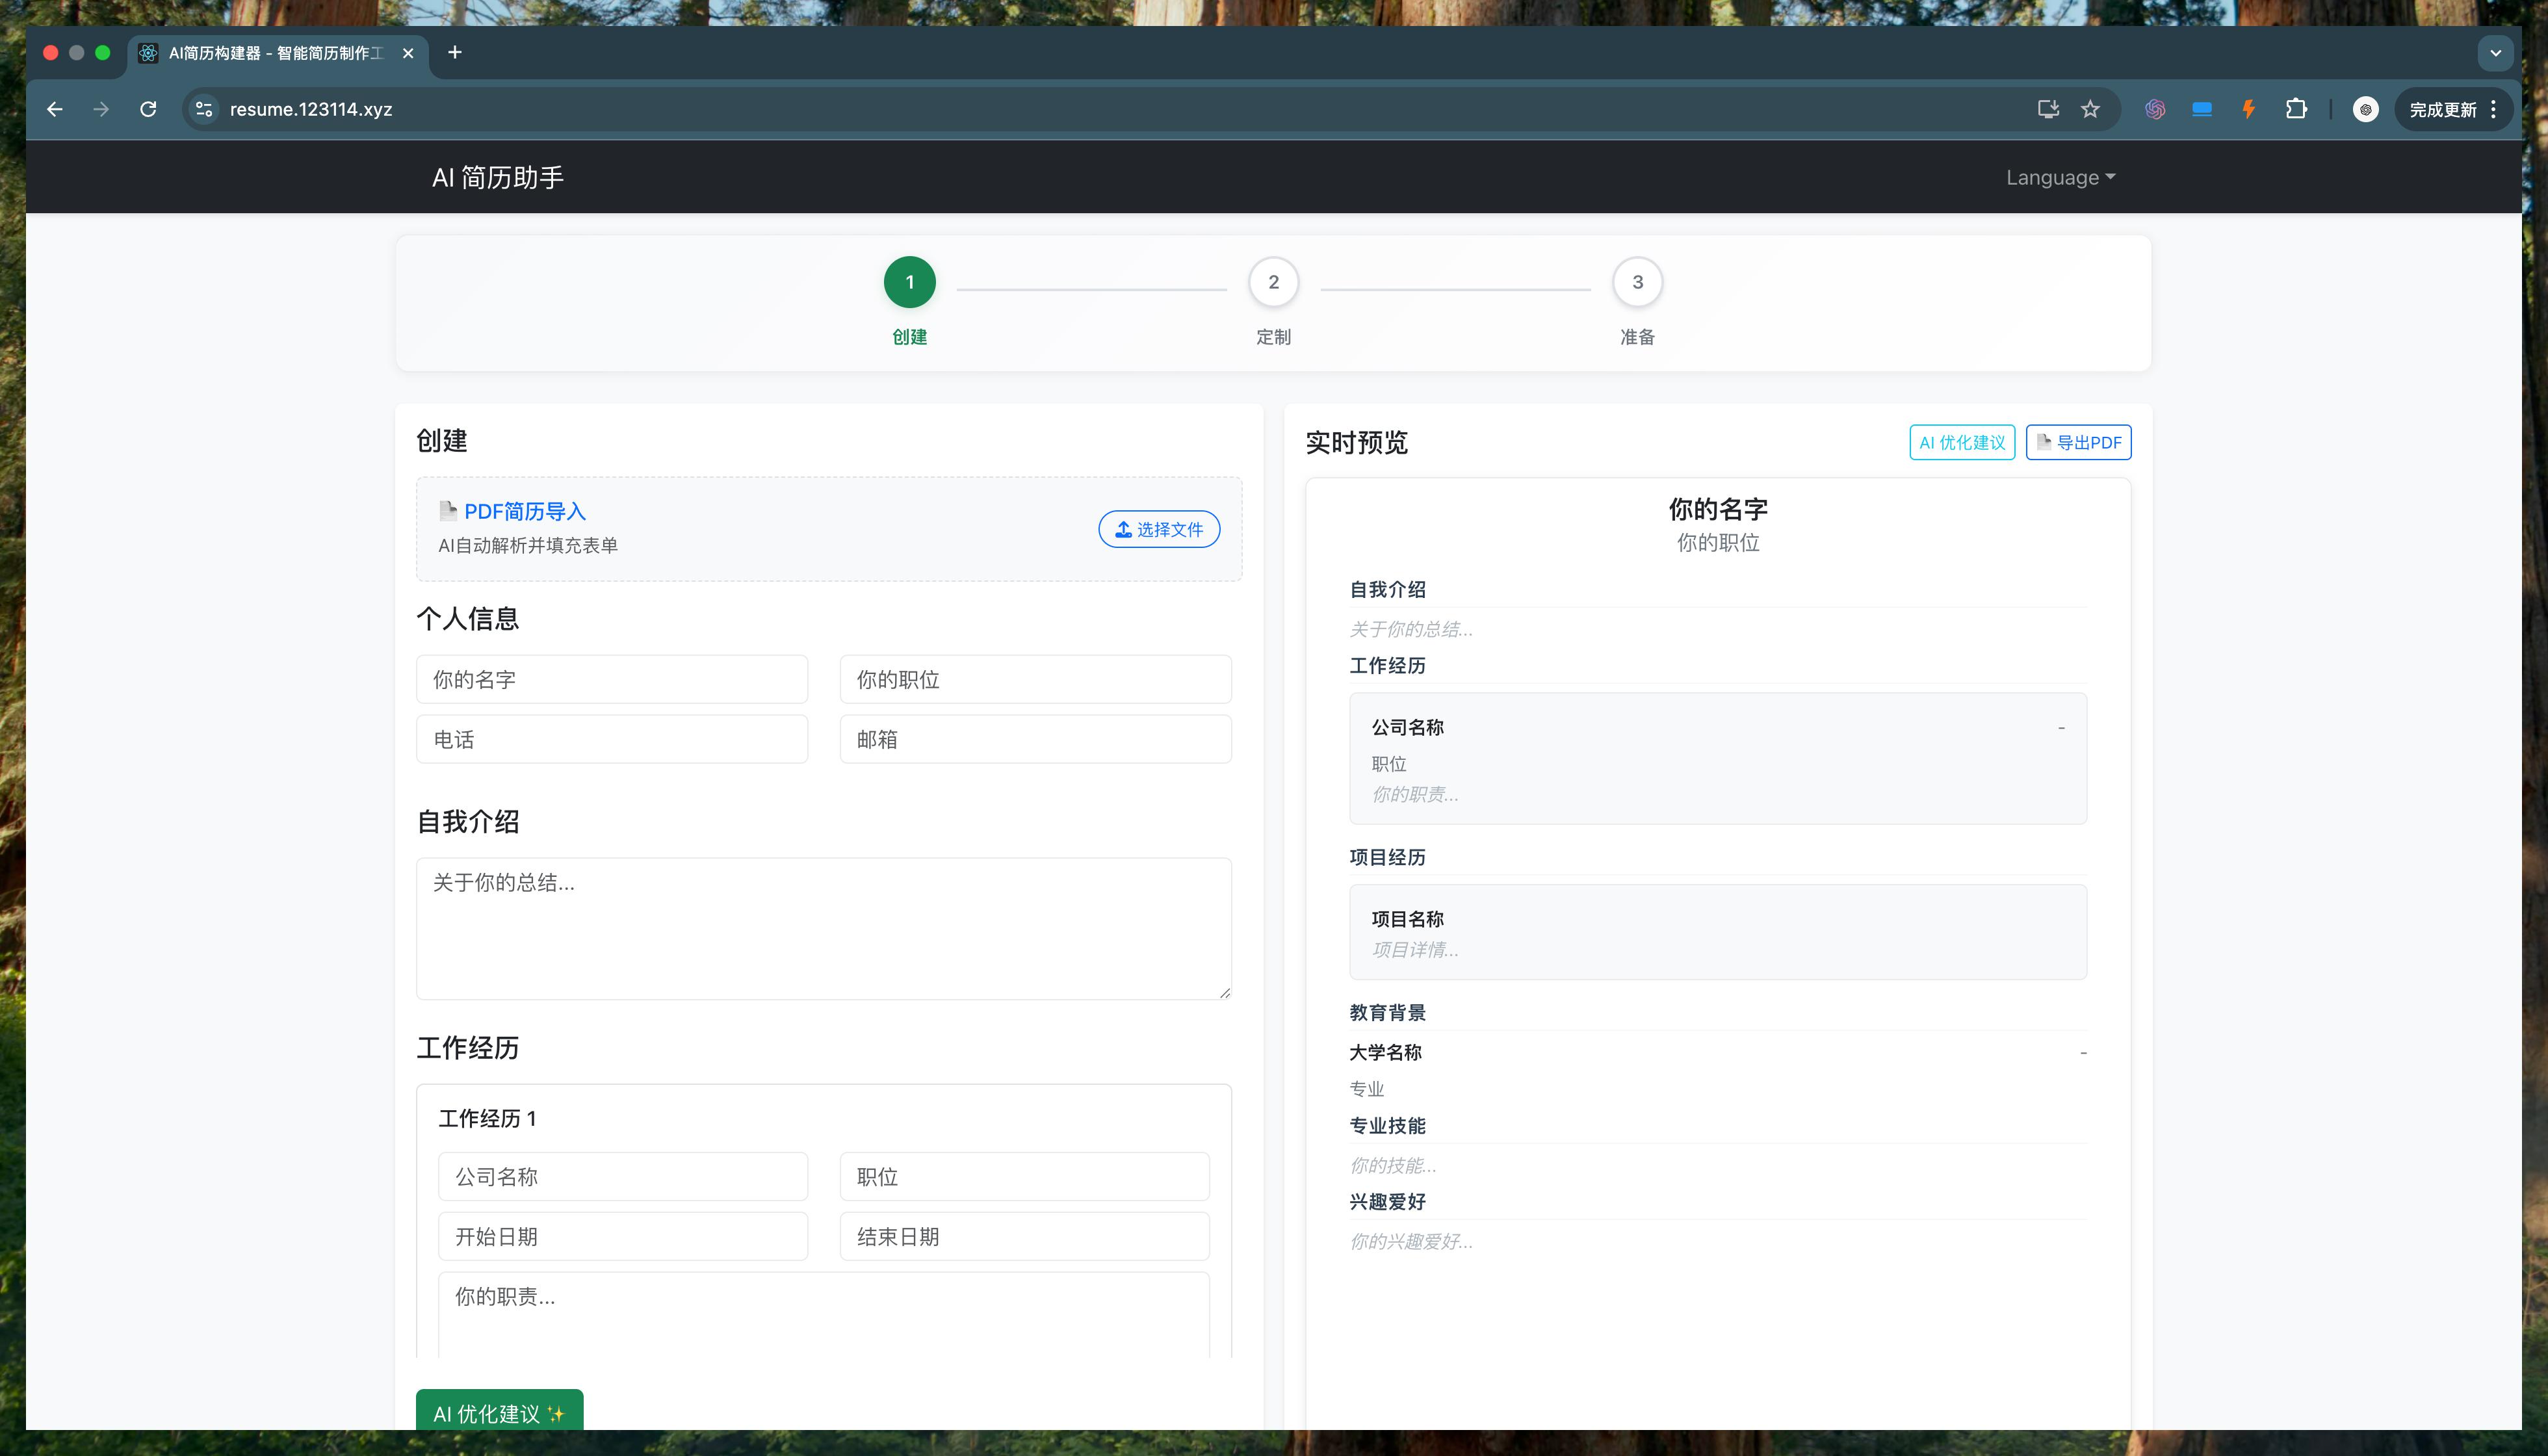Focus the 电话 input field
The width and height of the screenshot is (2548, 1456).
pyautogui.click(x=612, y=739)
